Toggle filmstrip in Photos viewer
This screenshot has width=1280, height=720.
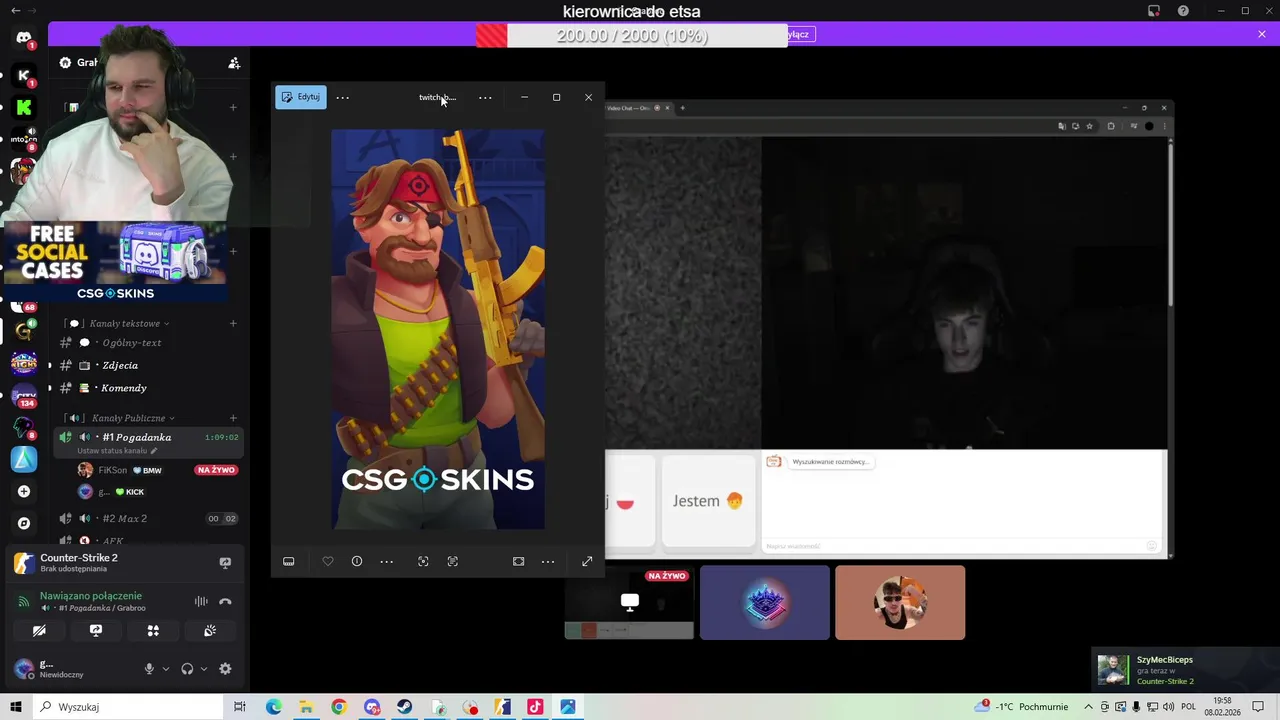tap(289, 562)
